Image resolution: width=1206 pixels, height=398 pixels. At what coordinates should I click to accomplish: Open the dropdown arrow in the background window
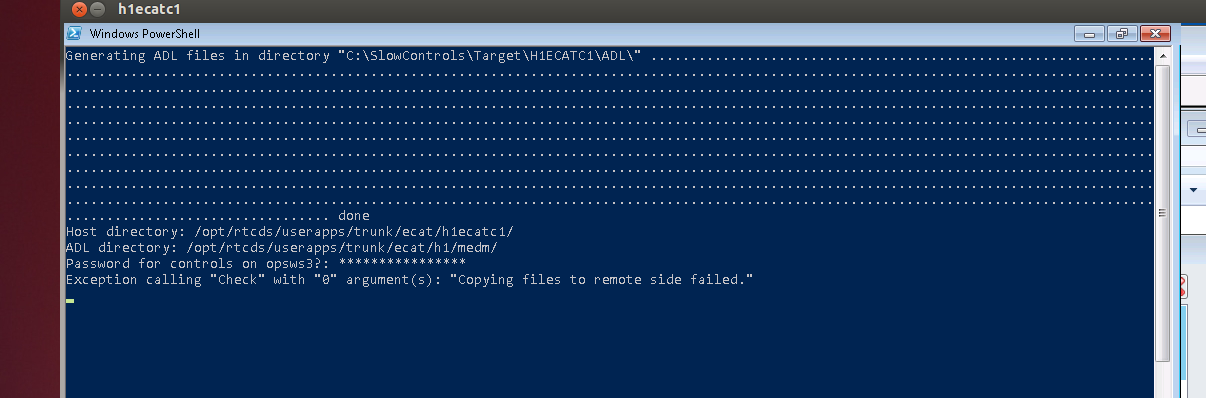(x=1194, y=189)
